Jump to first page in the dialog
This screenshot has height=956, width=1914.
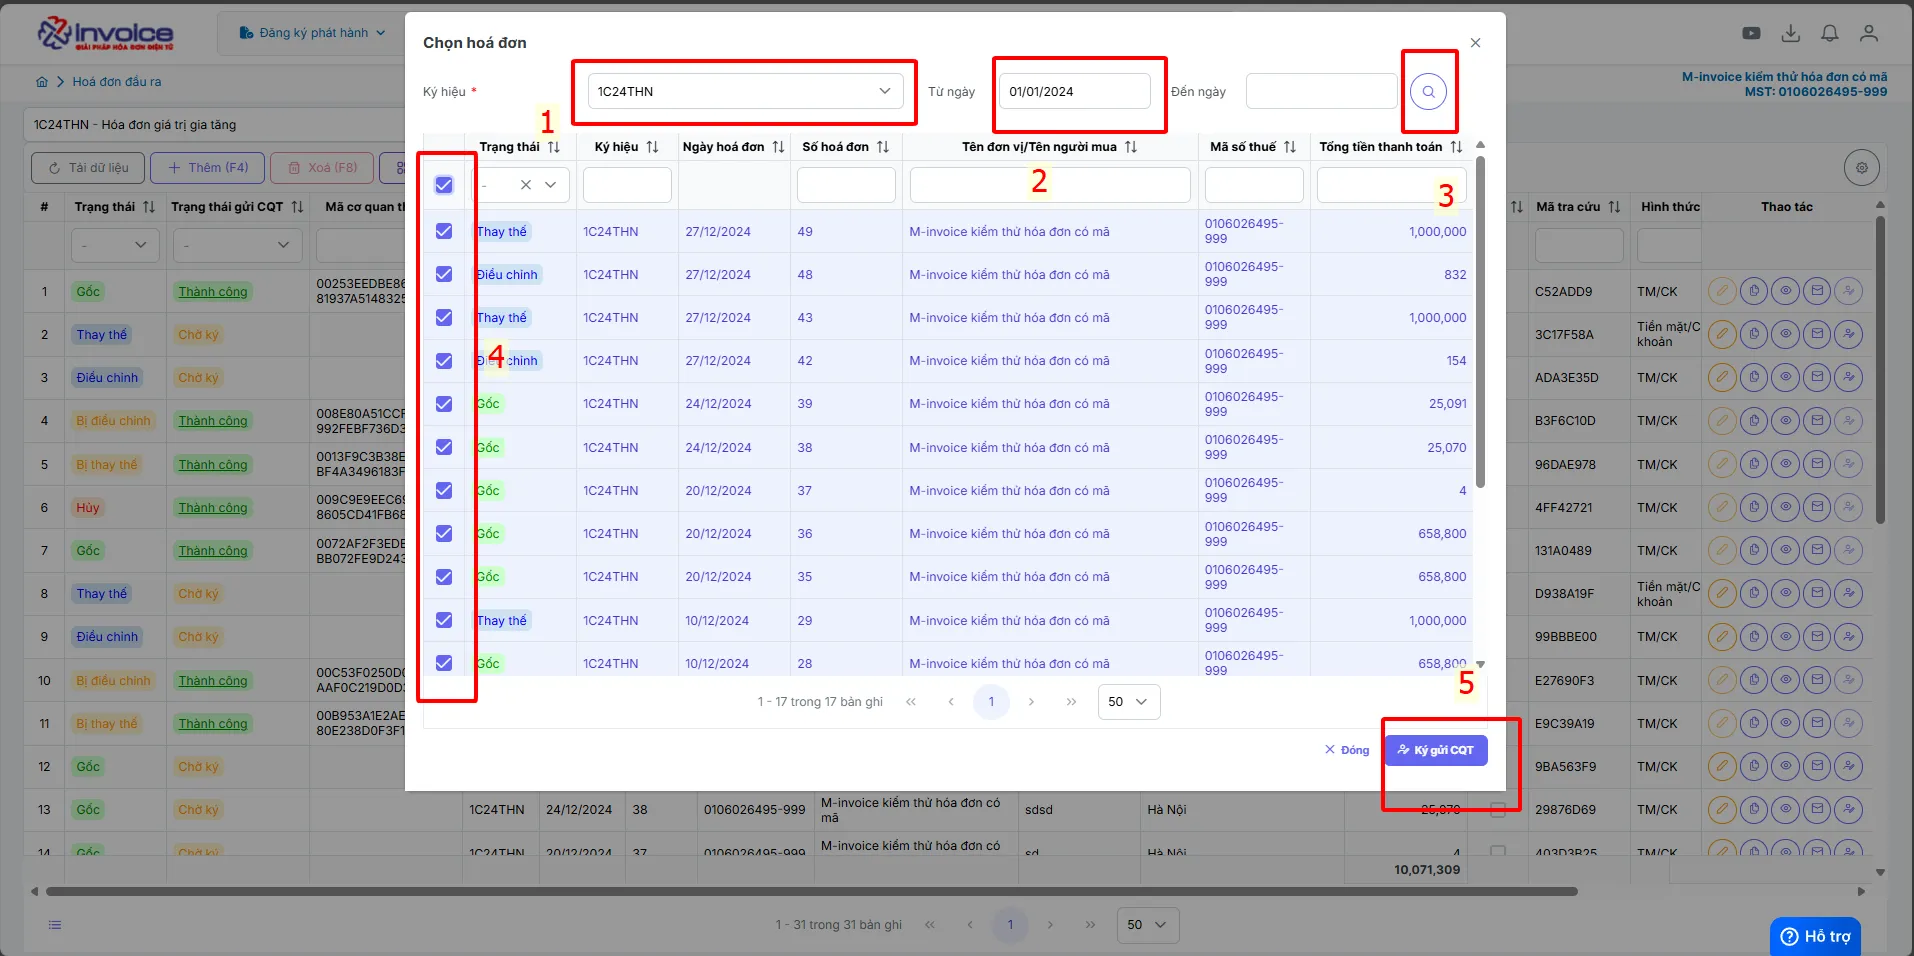[911, 702]
